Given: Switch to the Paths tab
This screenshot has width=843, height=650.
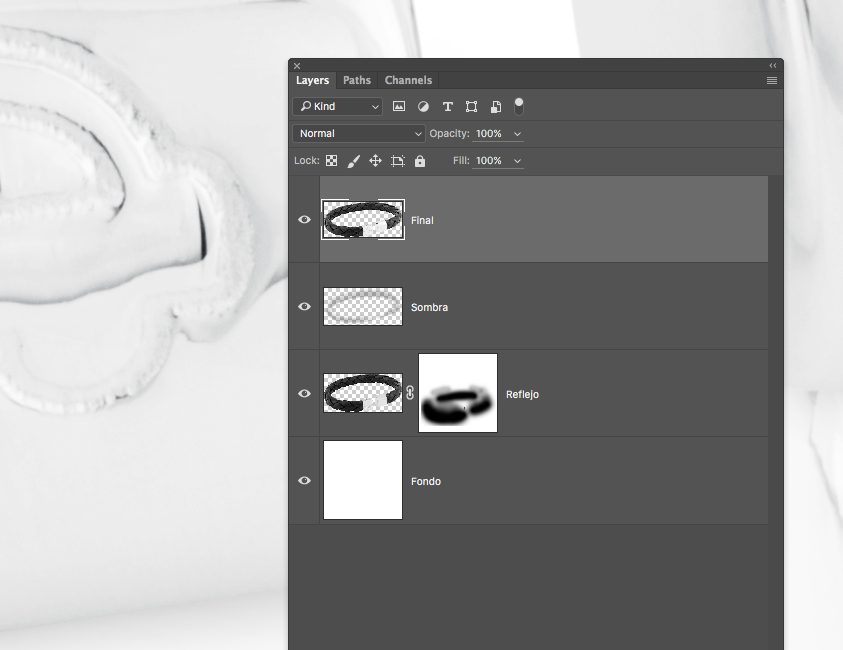Looking at the screenshot, I should click(x=357, y=80).
